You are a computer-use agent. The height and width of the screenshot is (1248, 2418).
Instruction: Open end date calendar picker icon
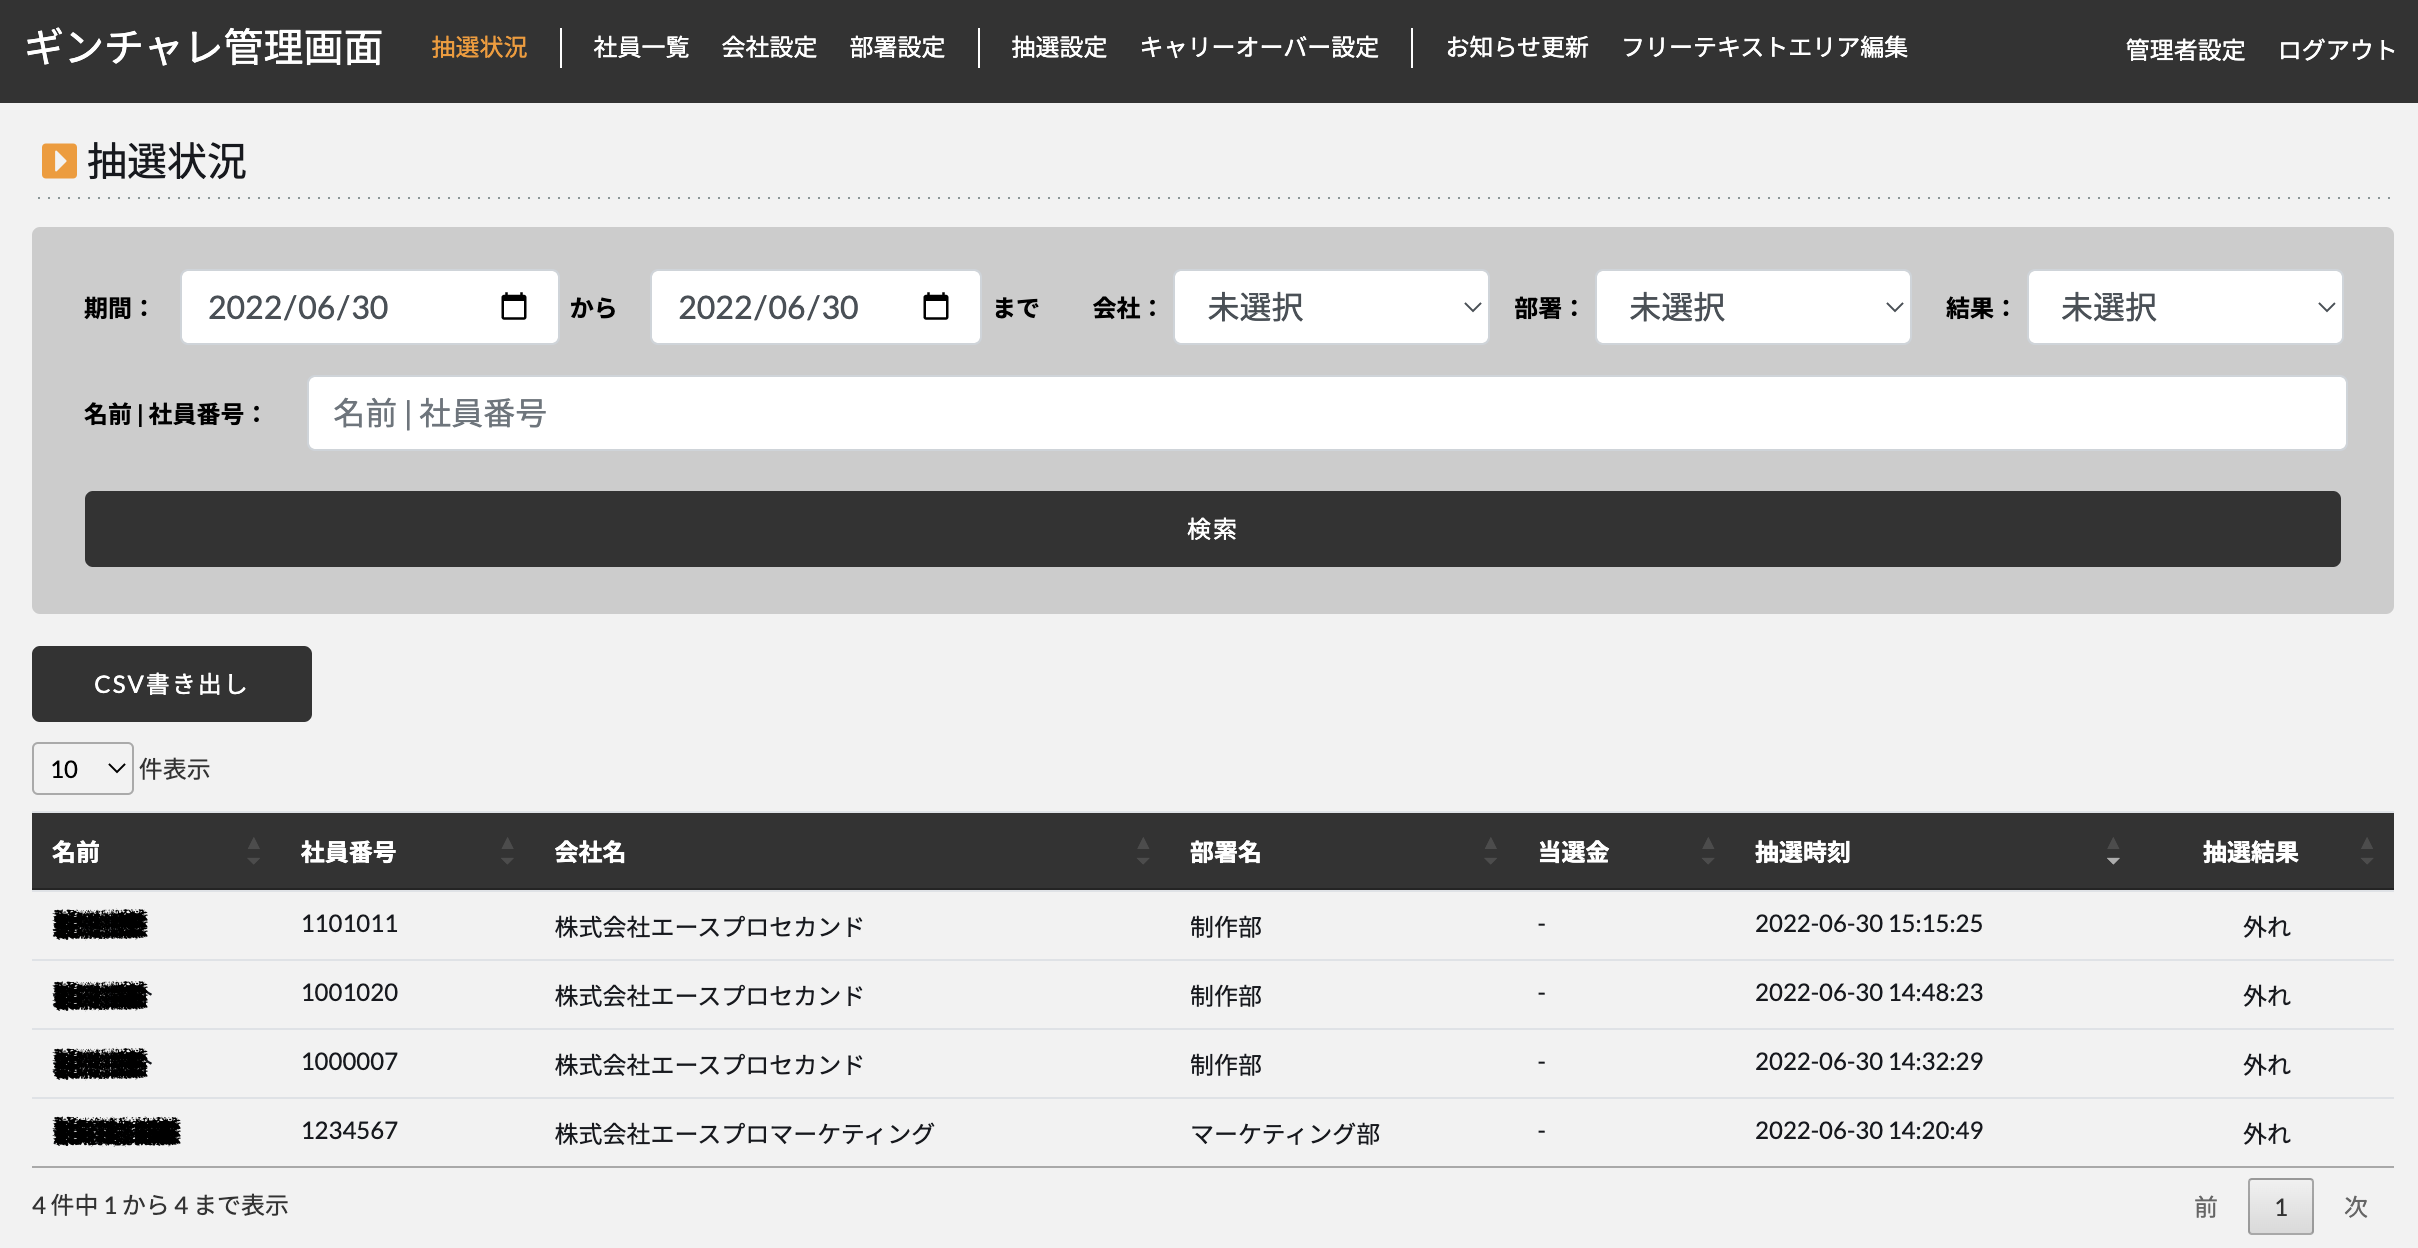935,307
